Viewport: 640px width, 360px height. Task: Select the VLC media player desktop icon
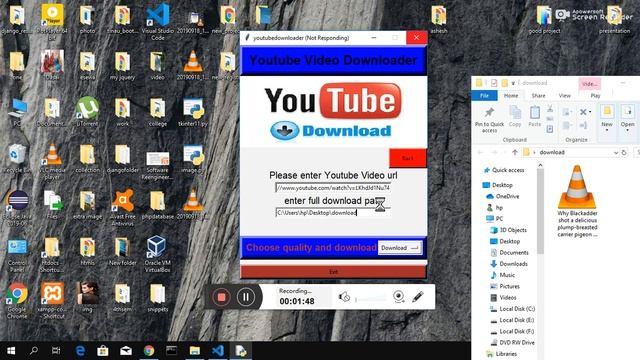click(x=52, y=162)
